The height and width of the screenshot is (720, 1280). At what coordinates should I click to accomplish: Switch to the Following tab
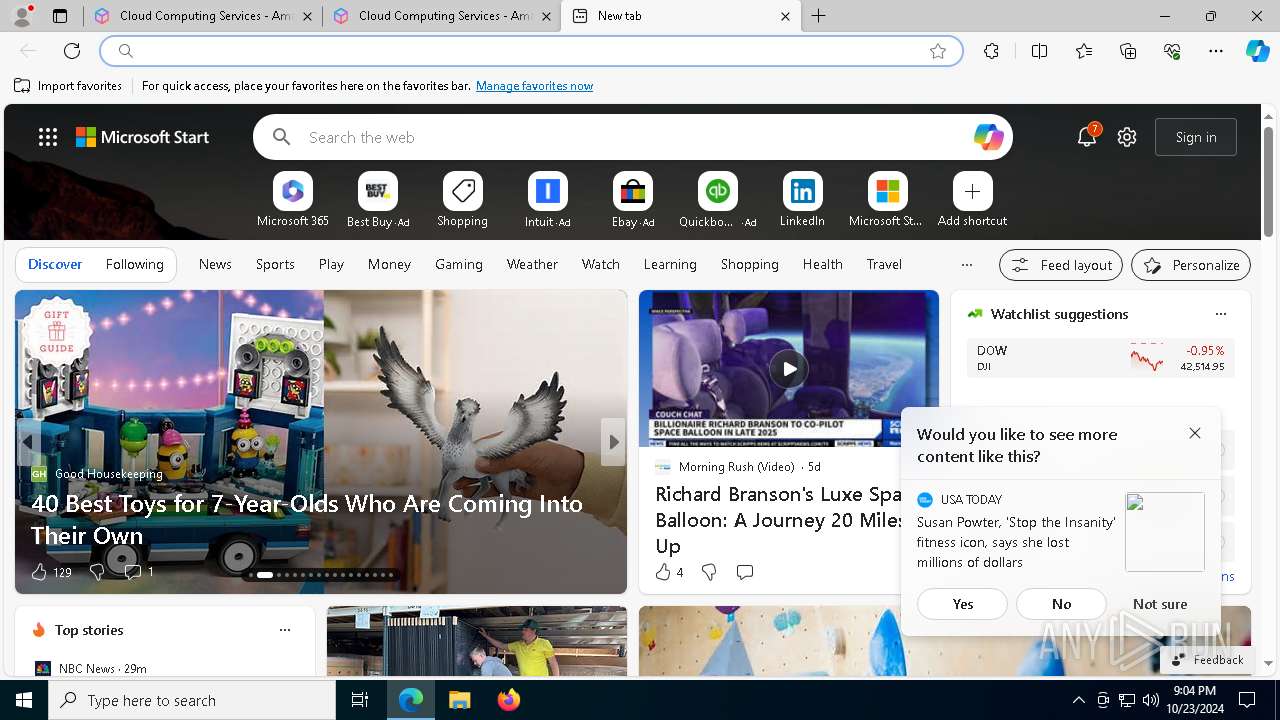point(134,264)
